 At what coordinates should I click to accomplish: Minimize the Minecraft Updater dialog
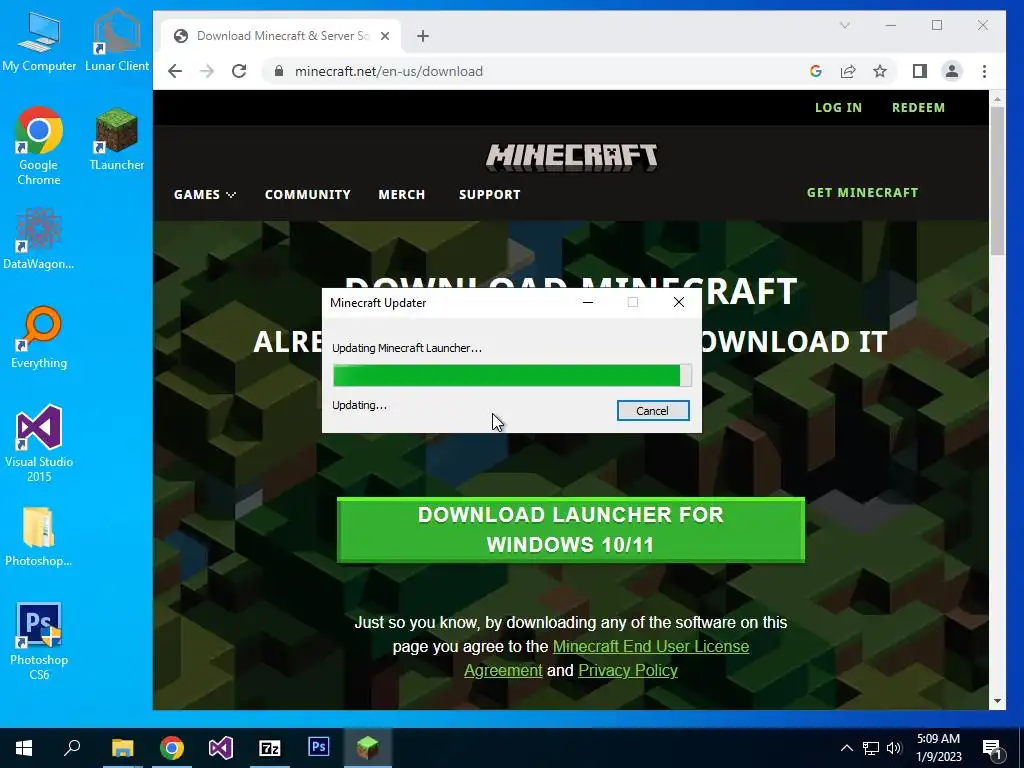click(588, 302)
